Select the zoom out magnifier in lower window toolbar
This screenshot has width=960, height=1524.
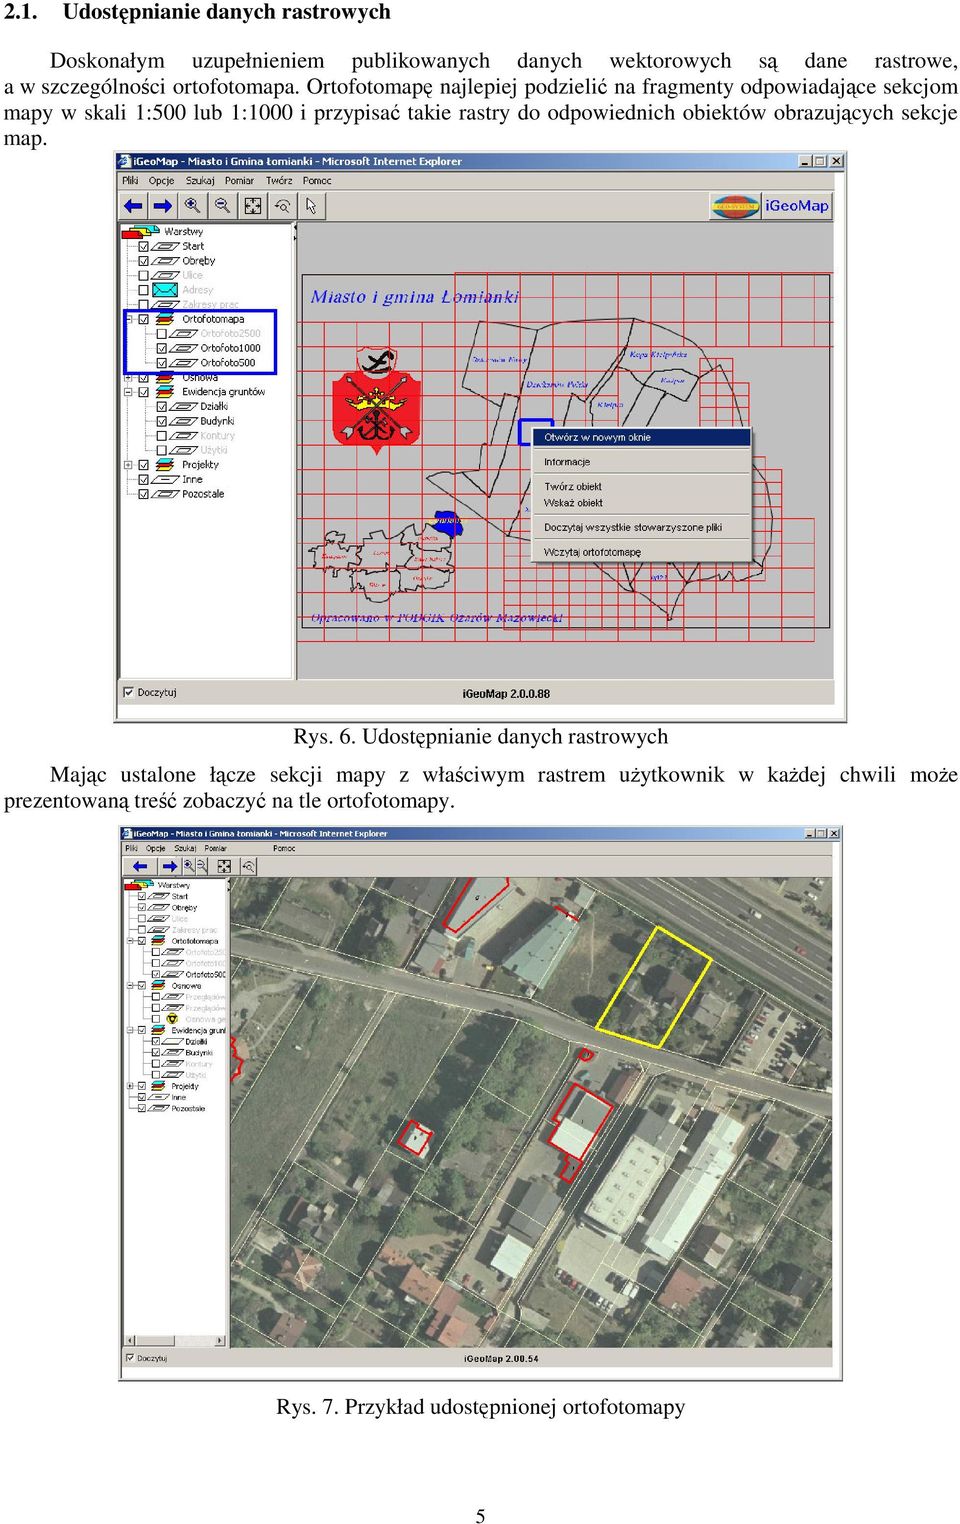point(202,866)
